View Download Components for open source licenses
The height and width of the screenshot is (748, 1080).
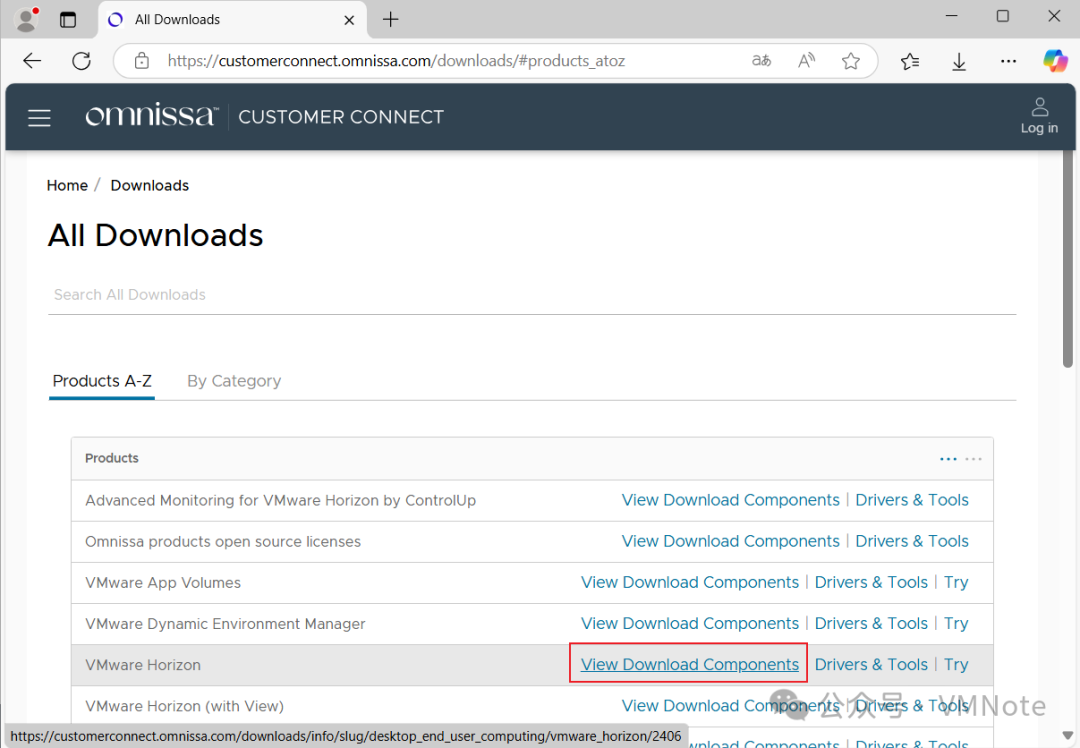click(x=730, y=541)
